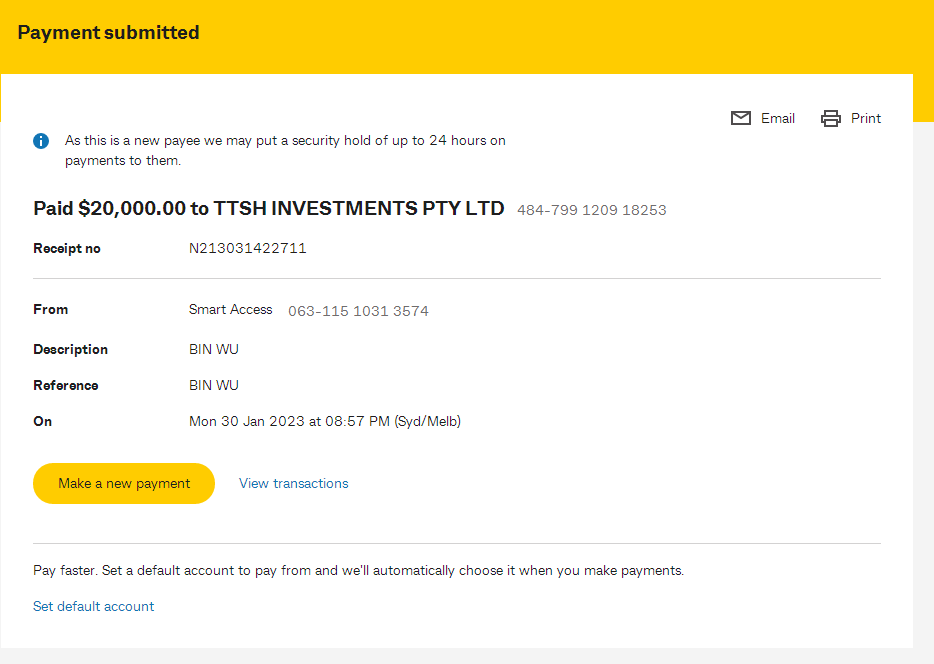Viewport: 934px width, 664px height.
Task: Click the Payment submitted heading
Action: 108,32
